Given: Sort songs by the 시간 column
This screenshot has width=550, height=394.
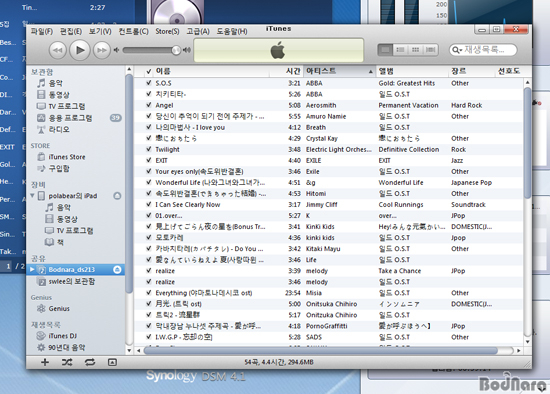Looking at the screenshot, I should point(286,71).
